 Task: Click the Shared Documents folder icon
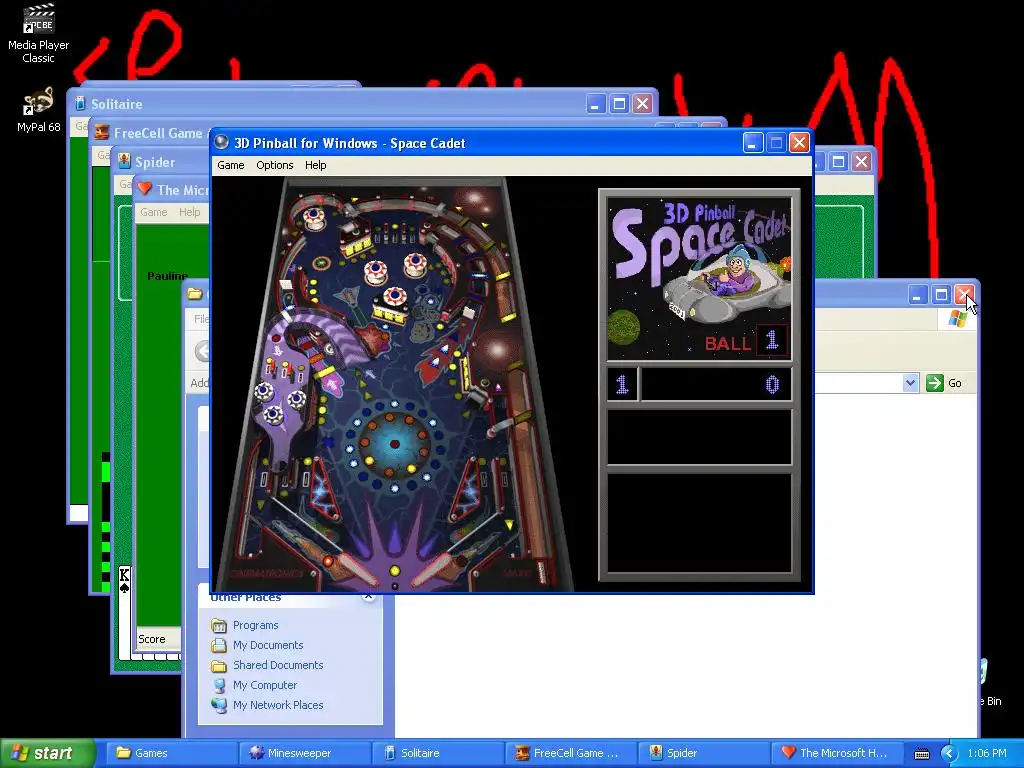(x=219, y=665)
